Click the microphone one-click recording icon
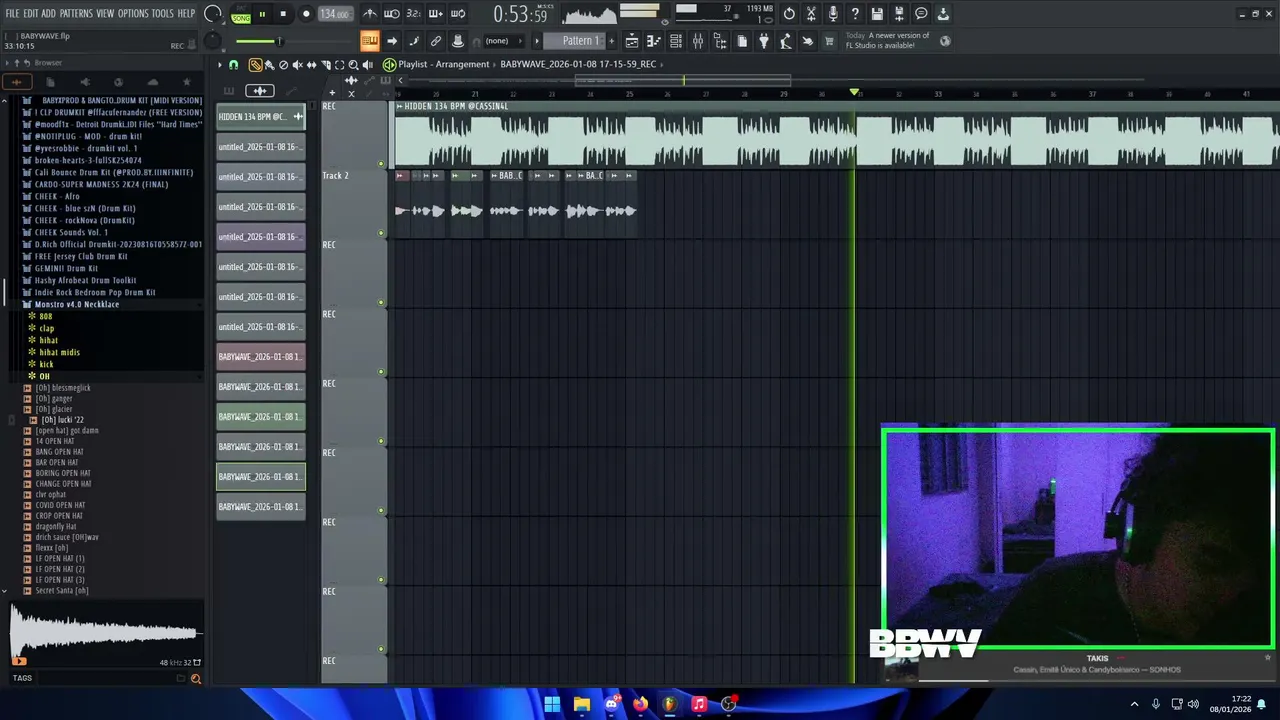Viewport: 1280px width, 720px height. (833, 14)
